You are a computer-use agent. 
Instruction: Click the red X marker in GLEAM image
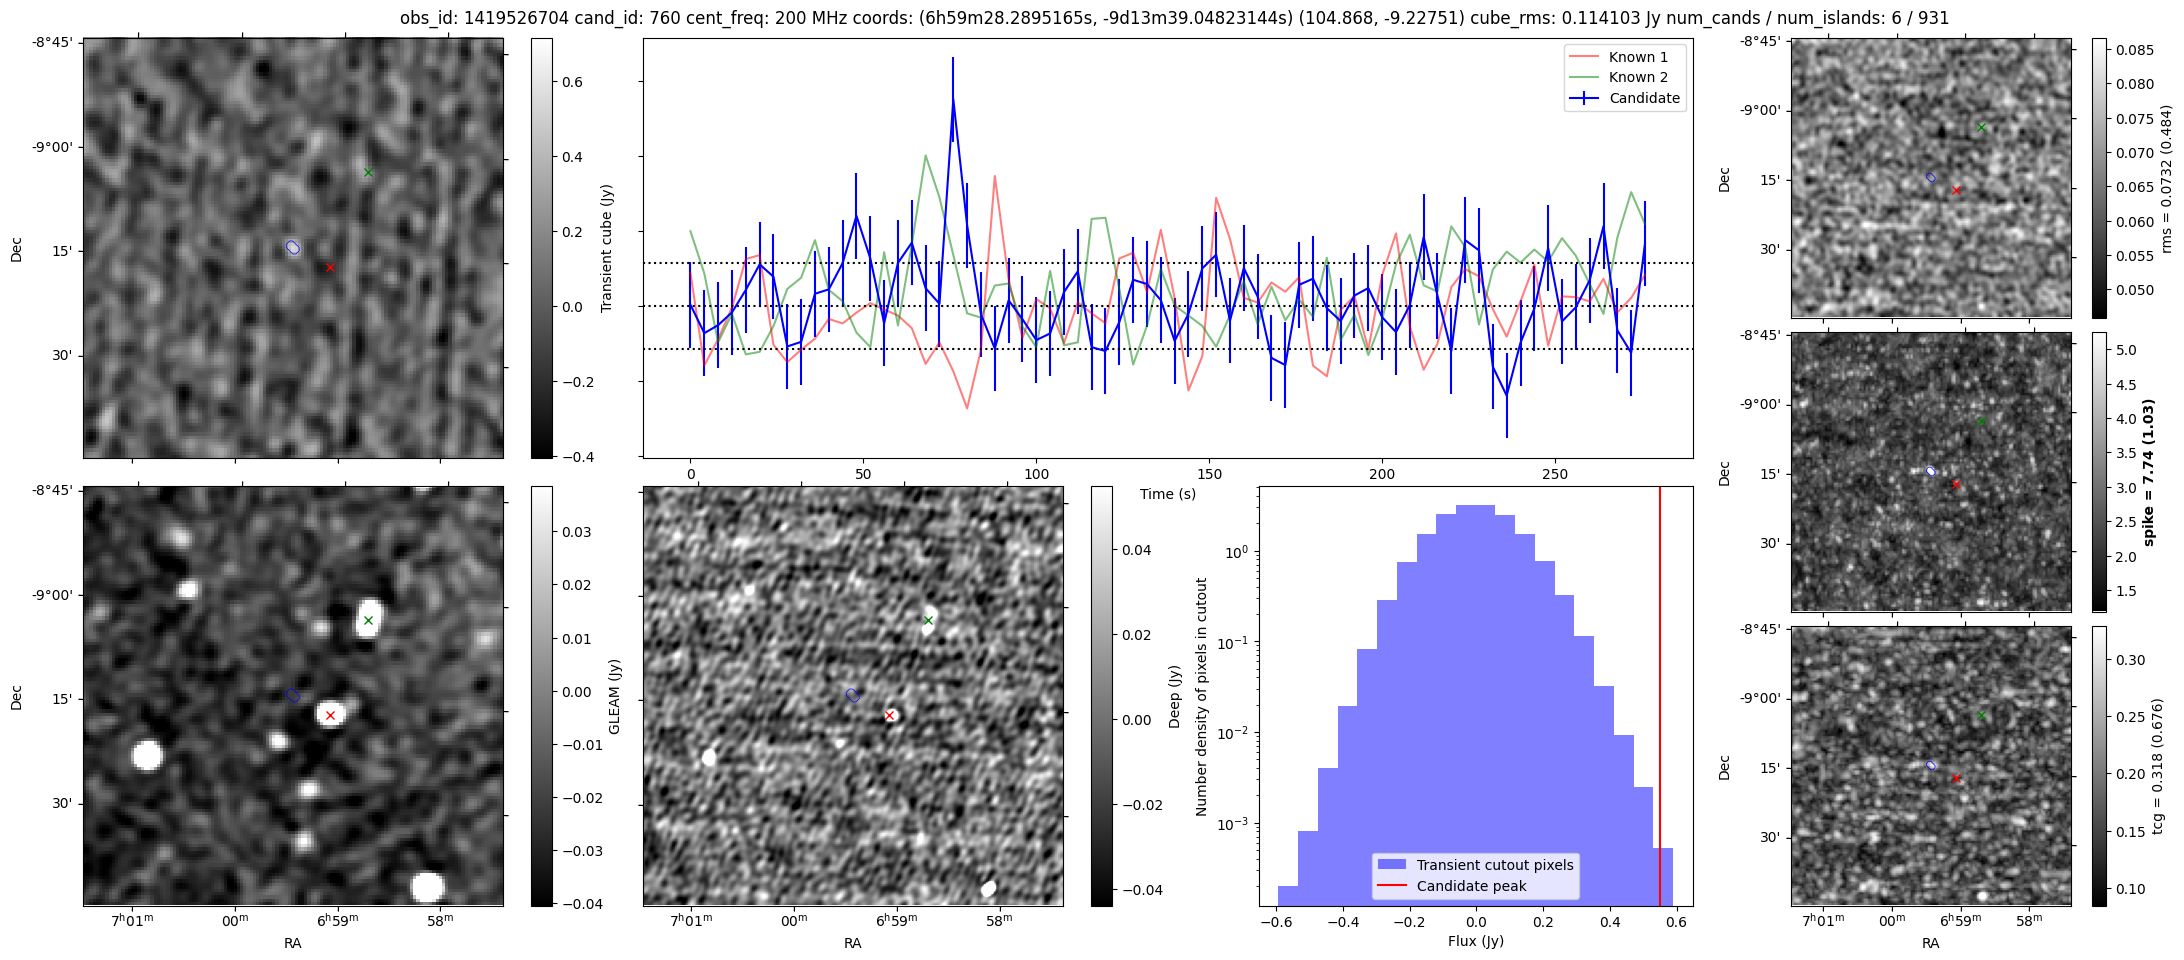330,715
